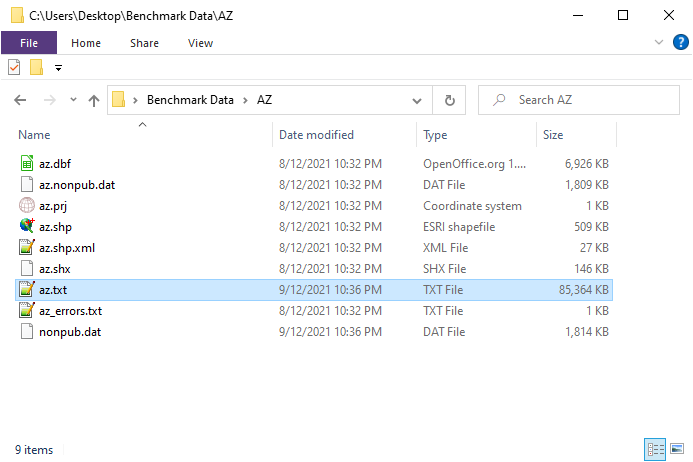Image resolution: width=693 pixels, height=462 pixels.
Task: Open the address bar history dropdown
Action: click(416, 100)
